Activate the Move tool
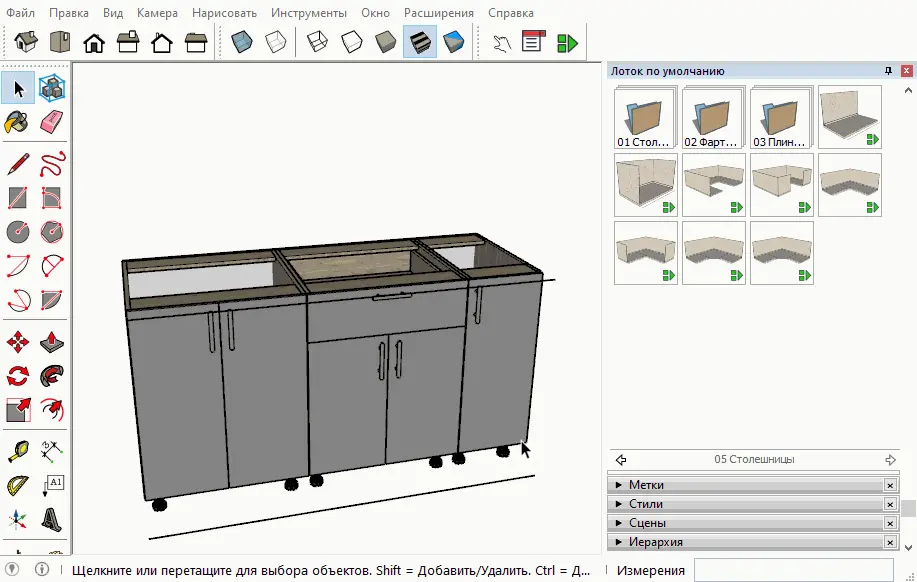The width and height of the screenshot is (917, 582). tap(18, 342)
